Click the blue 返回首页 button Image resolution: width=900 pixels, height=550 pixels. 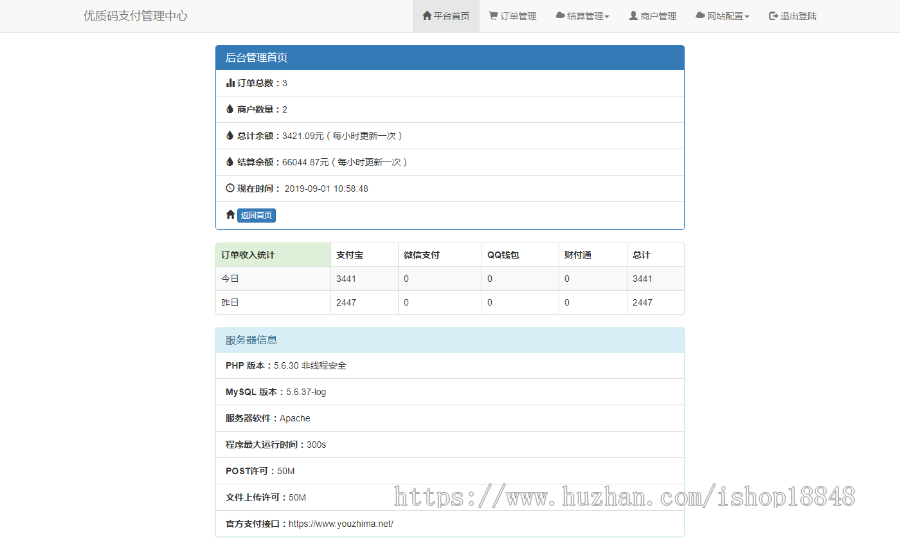[x=257, y=215]
